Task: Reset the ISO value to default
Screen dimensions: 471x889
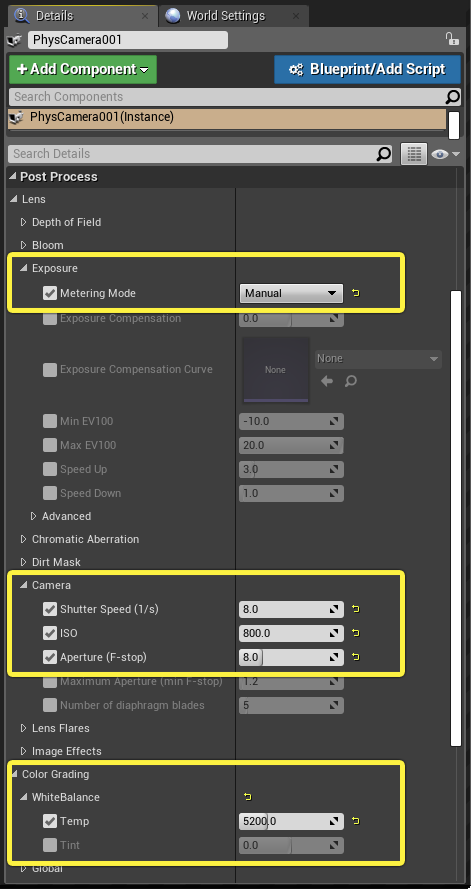Action: pos(356,633)
